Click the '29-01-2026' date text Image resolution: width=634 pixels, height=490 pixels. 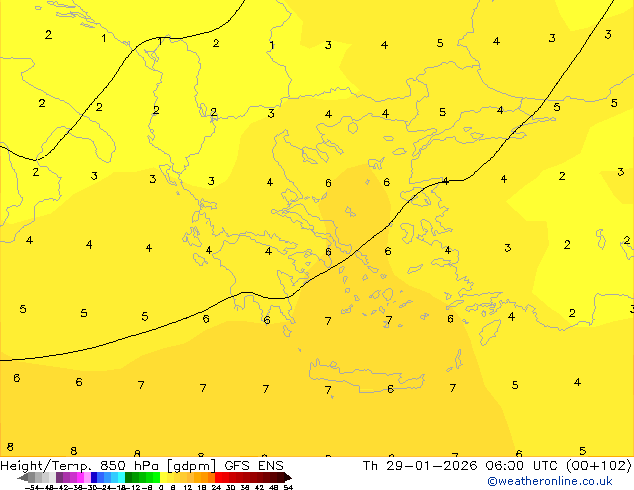(431, 465)
